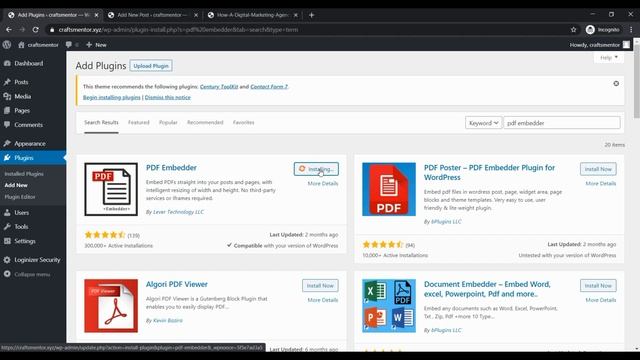Click the Upload Plugin button
Viewport: 640px width, 360px height.
151,66
